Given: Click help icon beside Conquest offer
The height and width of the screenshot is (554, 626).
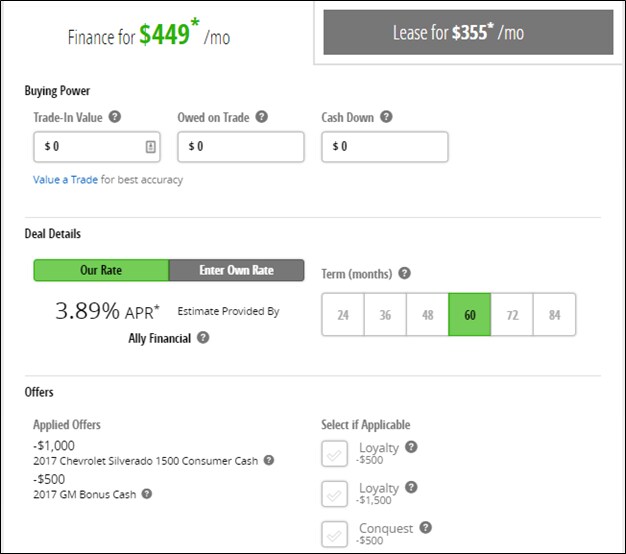Looking at the screenshot, I should coord(426,528).
